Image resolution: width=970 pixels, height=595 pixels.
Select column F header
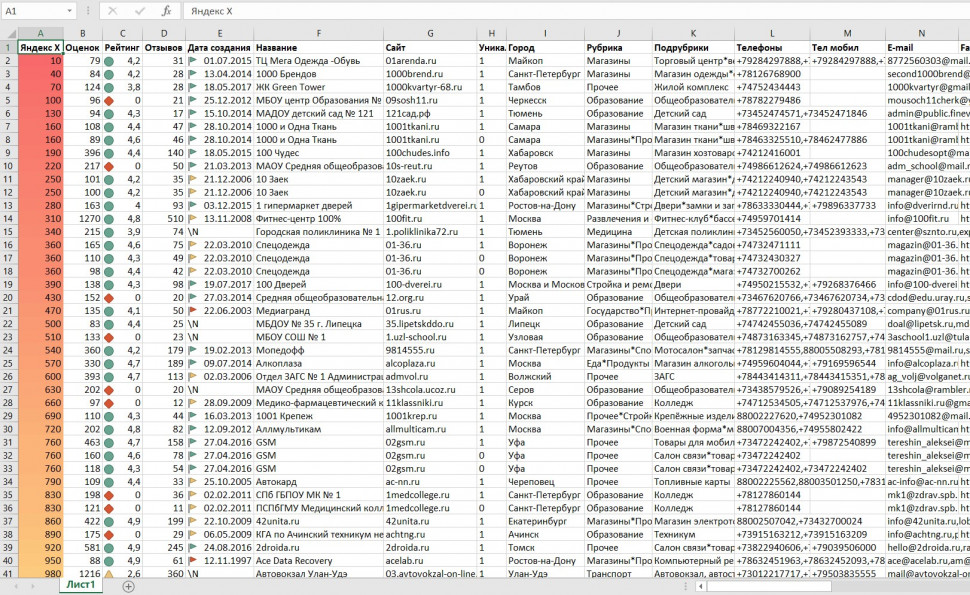pos(319,33)
